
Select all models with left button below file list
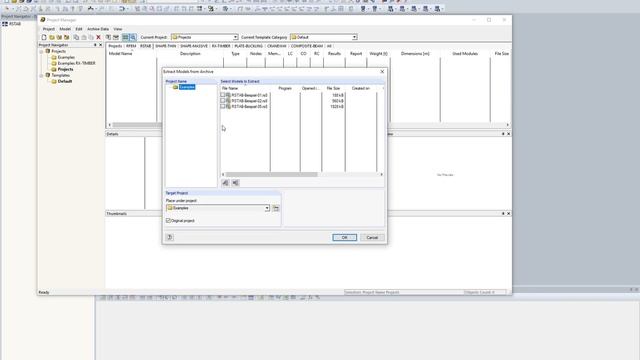[225, 183]
